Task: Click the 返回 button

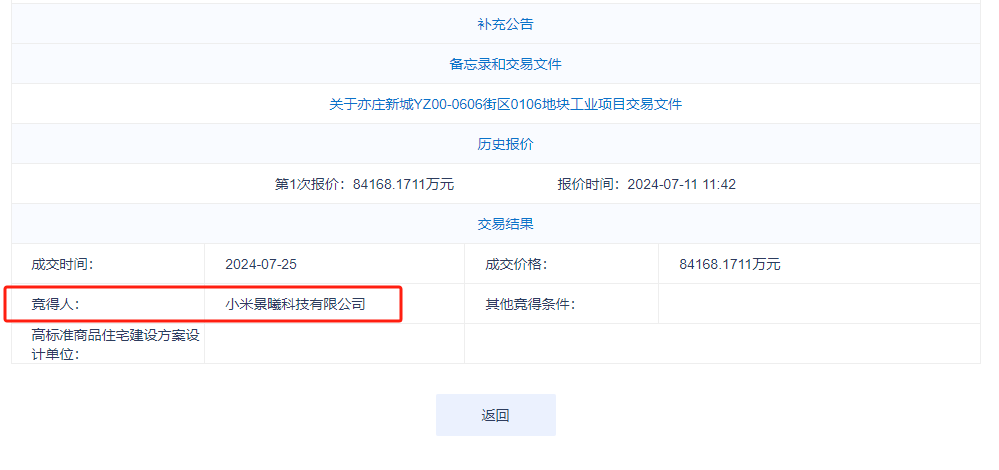Action: (x=495, y=415)
